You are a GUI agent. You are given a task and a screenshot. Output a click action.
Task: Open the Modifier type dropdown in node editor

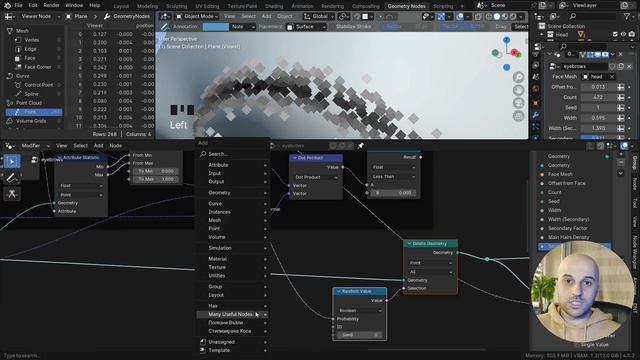35,146
